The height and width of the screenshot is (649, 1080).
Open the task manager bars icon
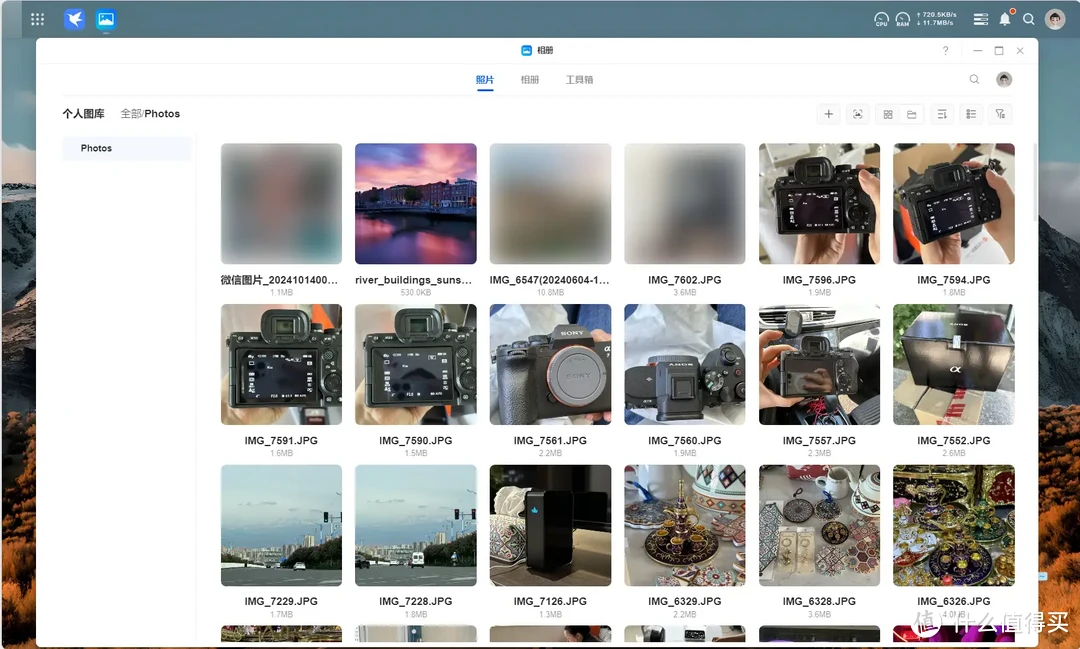[x=980, y=19]
